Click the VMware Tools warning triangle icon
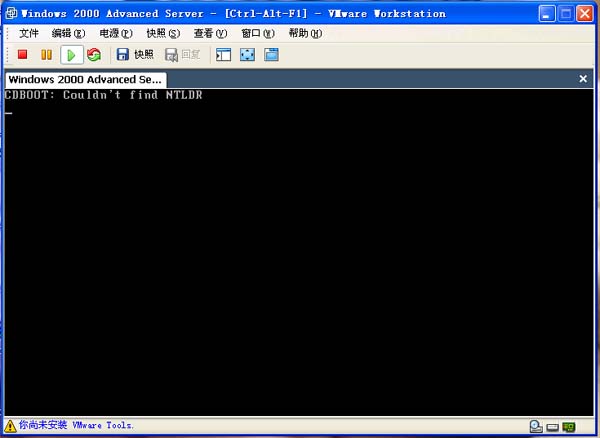600x438 pixels. coord(10,426)
